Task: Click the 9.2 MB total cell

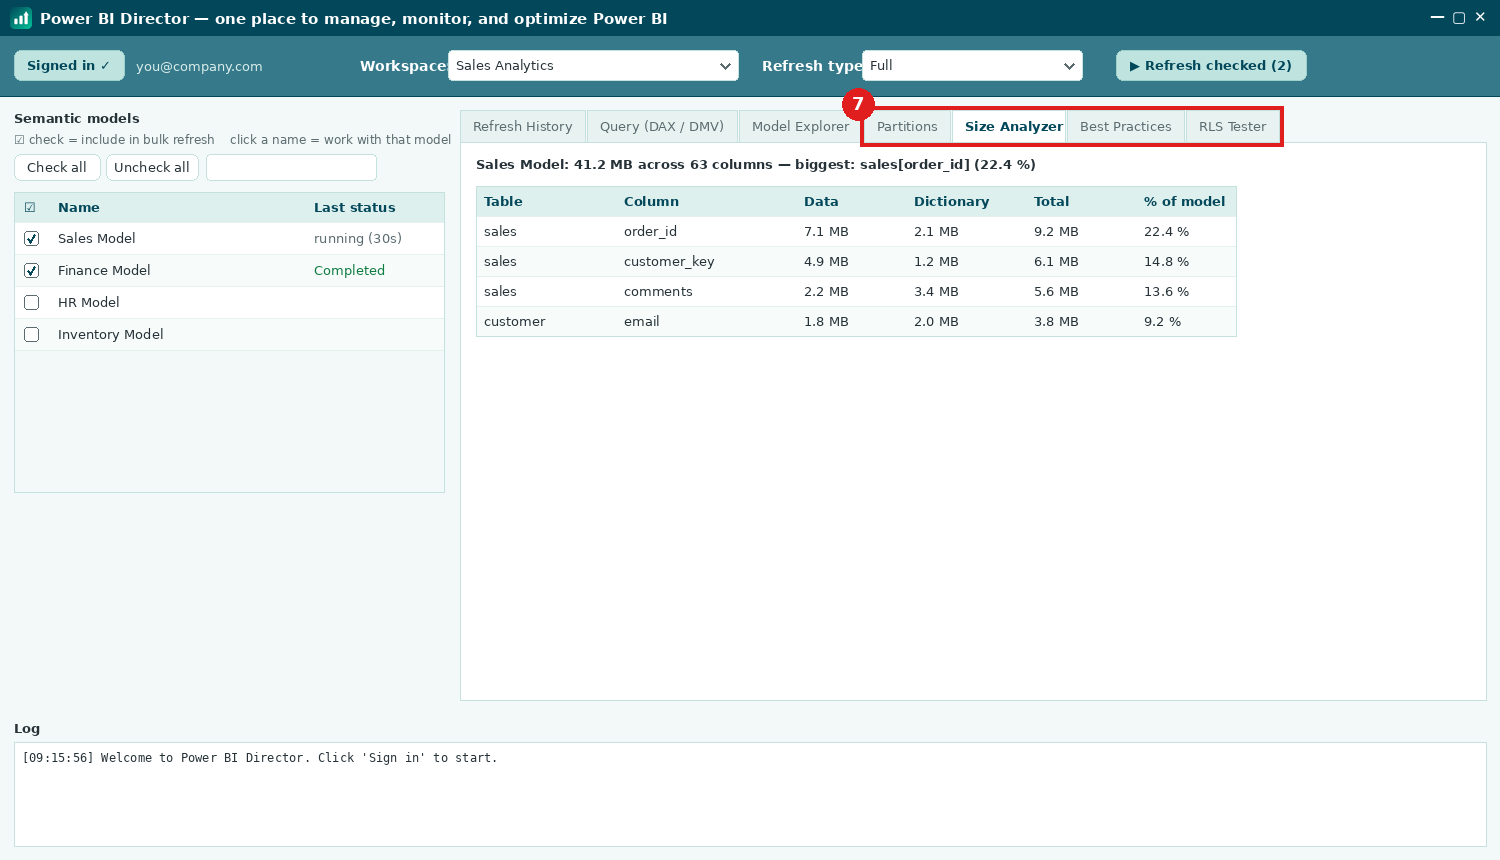Action: [1056, 232]
